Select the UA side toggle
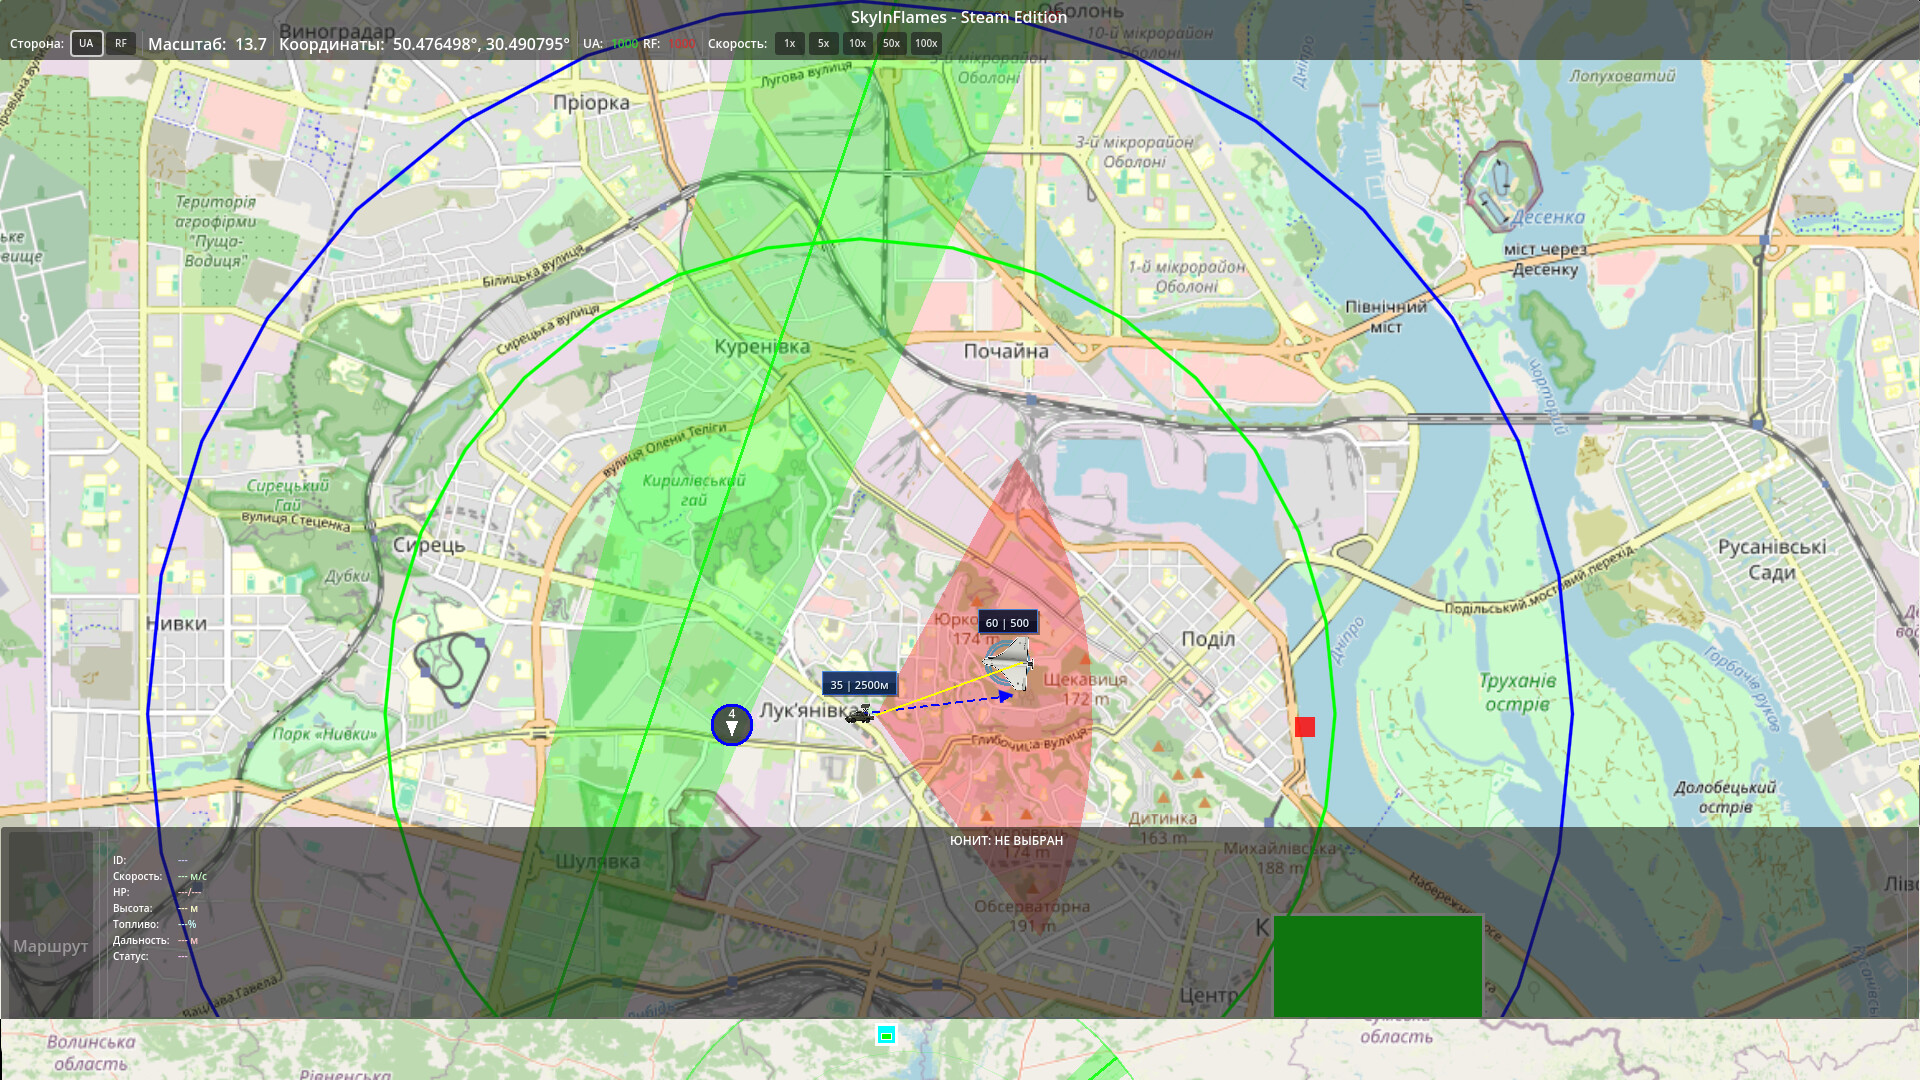The image size is (1920, 1080). pos(86,43)
